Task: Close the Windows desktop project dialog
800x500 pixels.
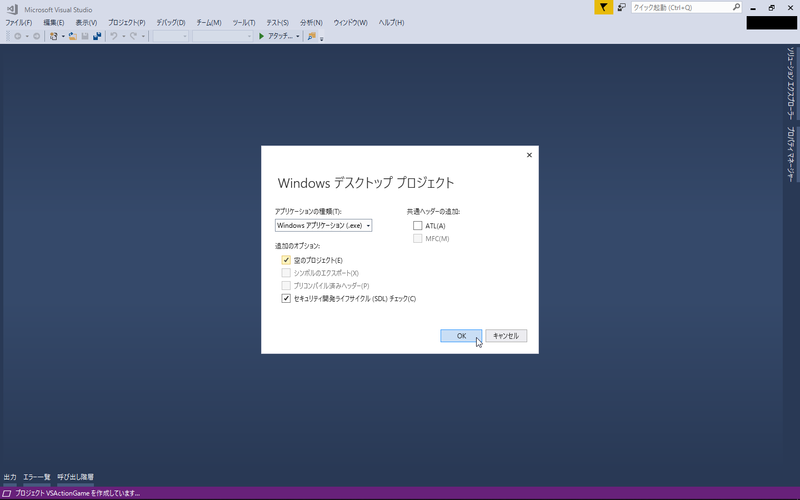Action: click(529, 155)
